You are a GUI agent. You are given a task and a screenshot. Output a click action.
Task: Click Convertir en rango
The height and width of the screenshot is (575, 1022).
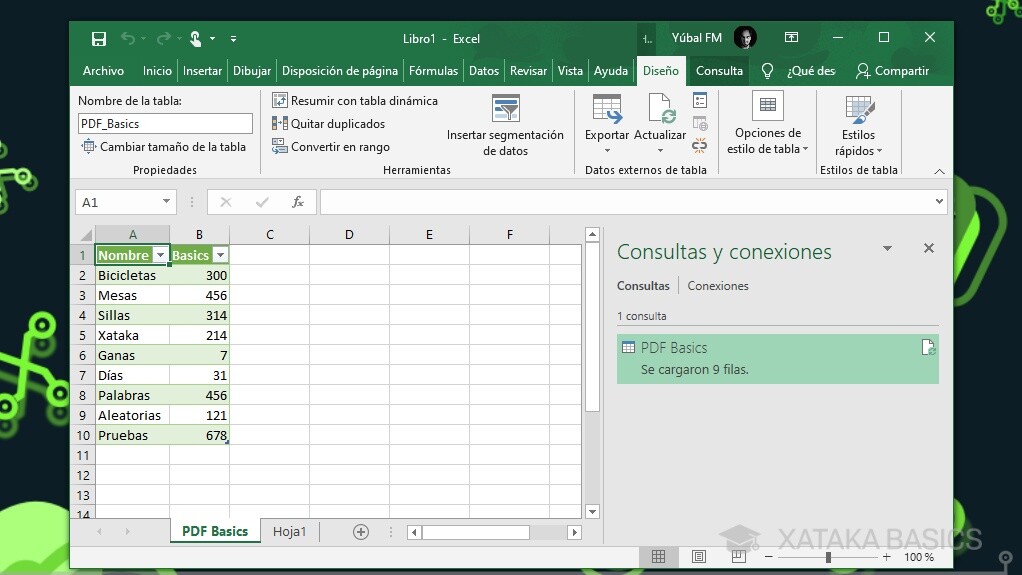pyautogui.click(x=331, y=147)
